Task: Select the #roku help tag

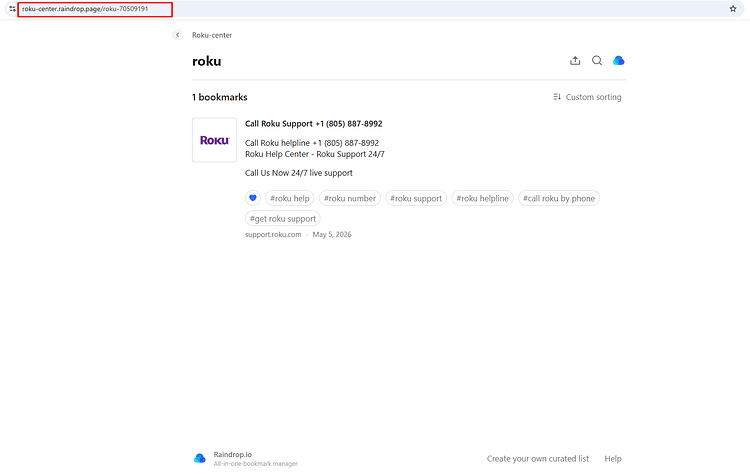Action: [x=290, y=198]
